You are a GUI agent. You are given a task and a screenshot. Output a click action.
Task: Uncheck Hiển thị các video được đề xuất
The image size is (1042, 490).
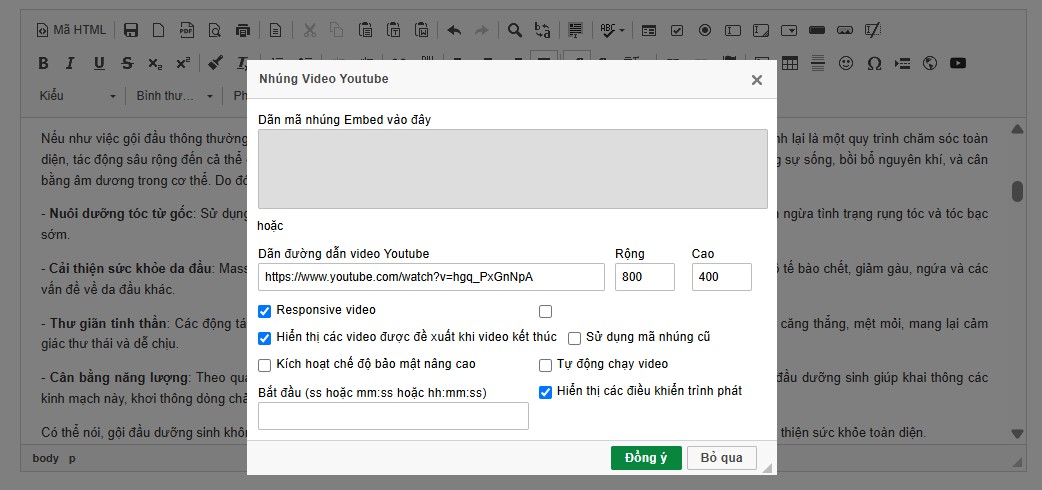tap(264, 338)
